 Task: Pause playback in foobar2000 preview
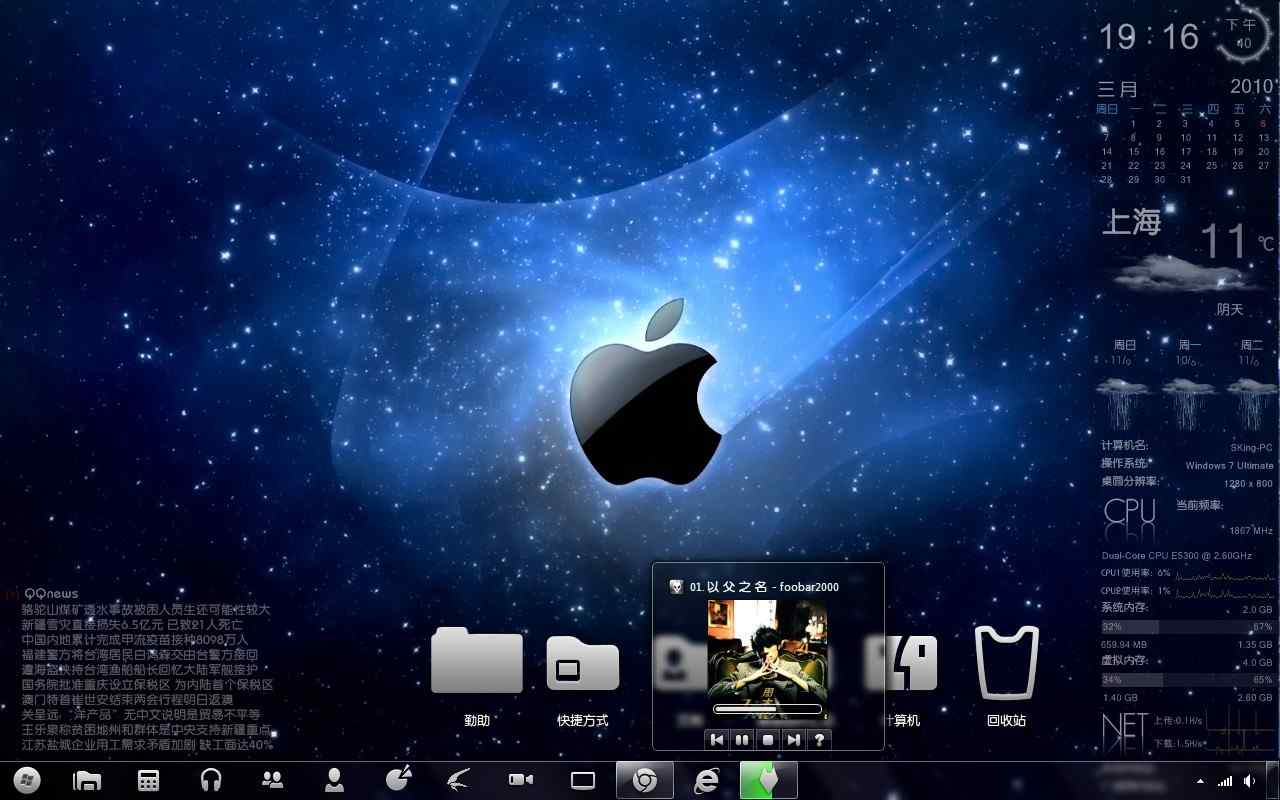pos(742,740)
